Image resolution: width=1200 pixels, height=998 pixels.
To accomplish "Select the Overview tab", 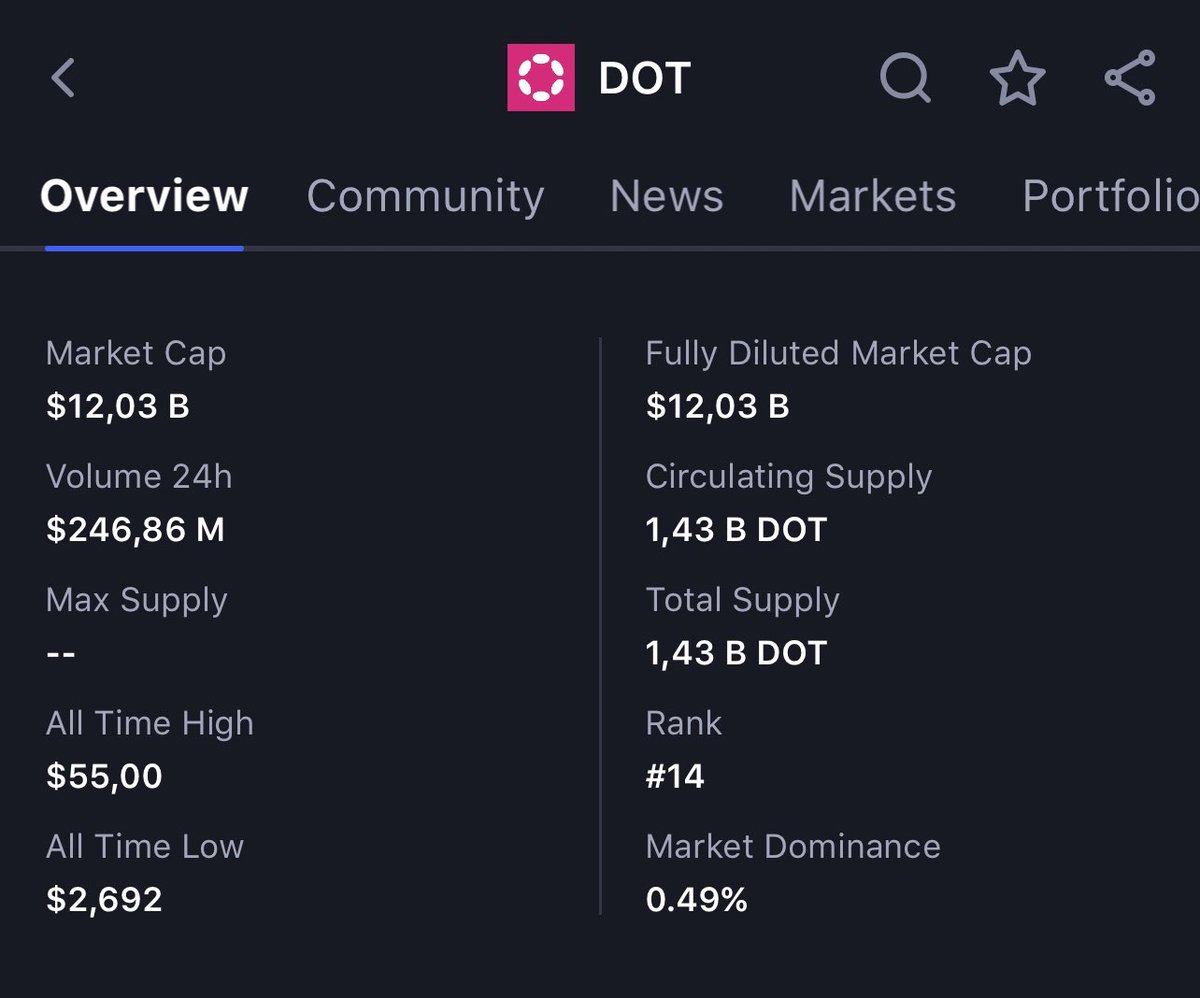I will pyautogui.click(x=144, y=196).
